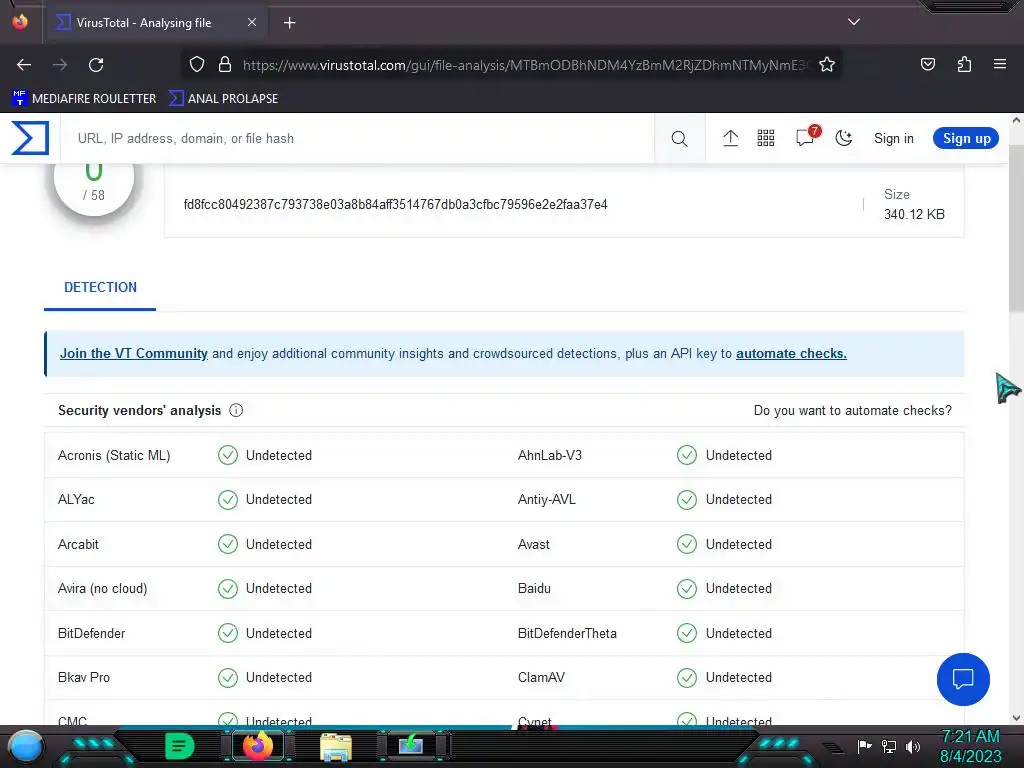The height and width of the screenshot is (768, 1024).
Task: Click the BitDefenderTheta vendor name
Action: [x=567, y=633]
